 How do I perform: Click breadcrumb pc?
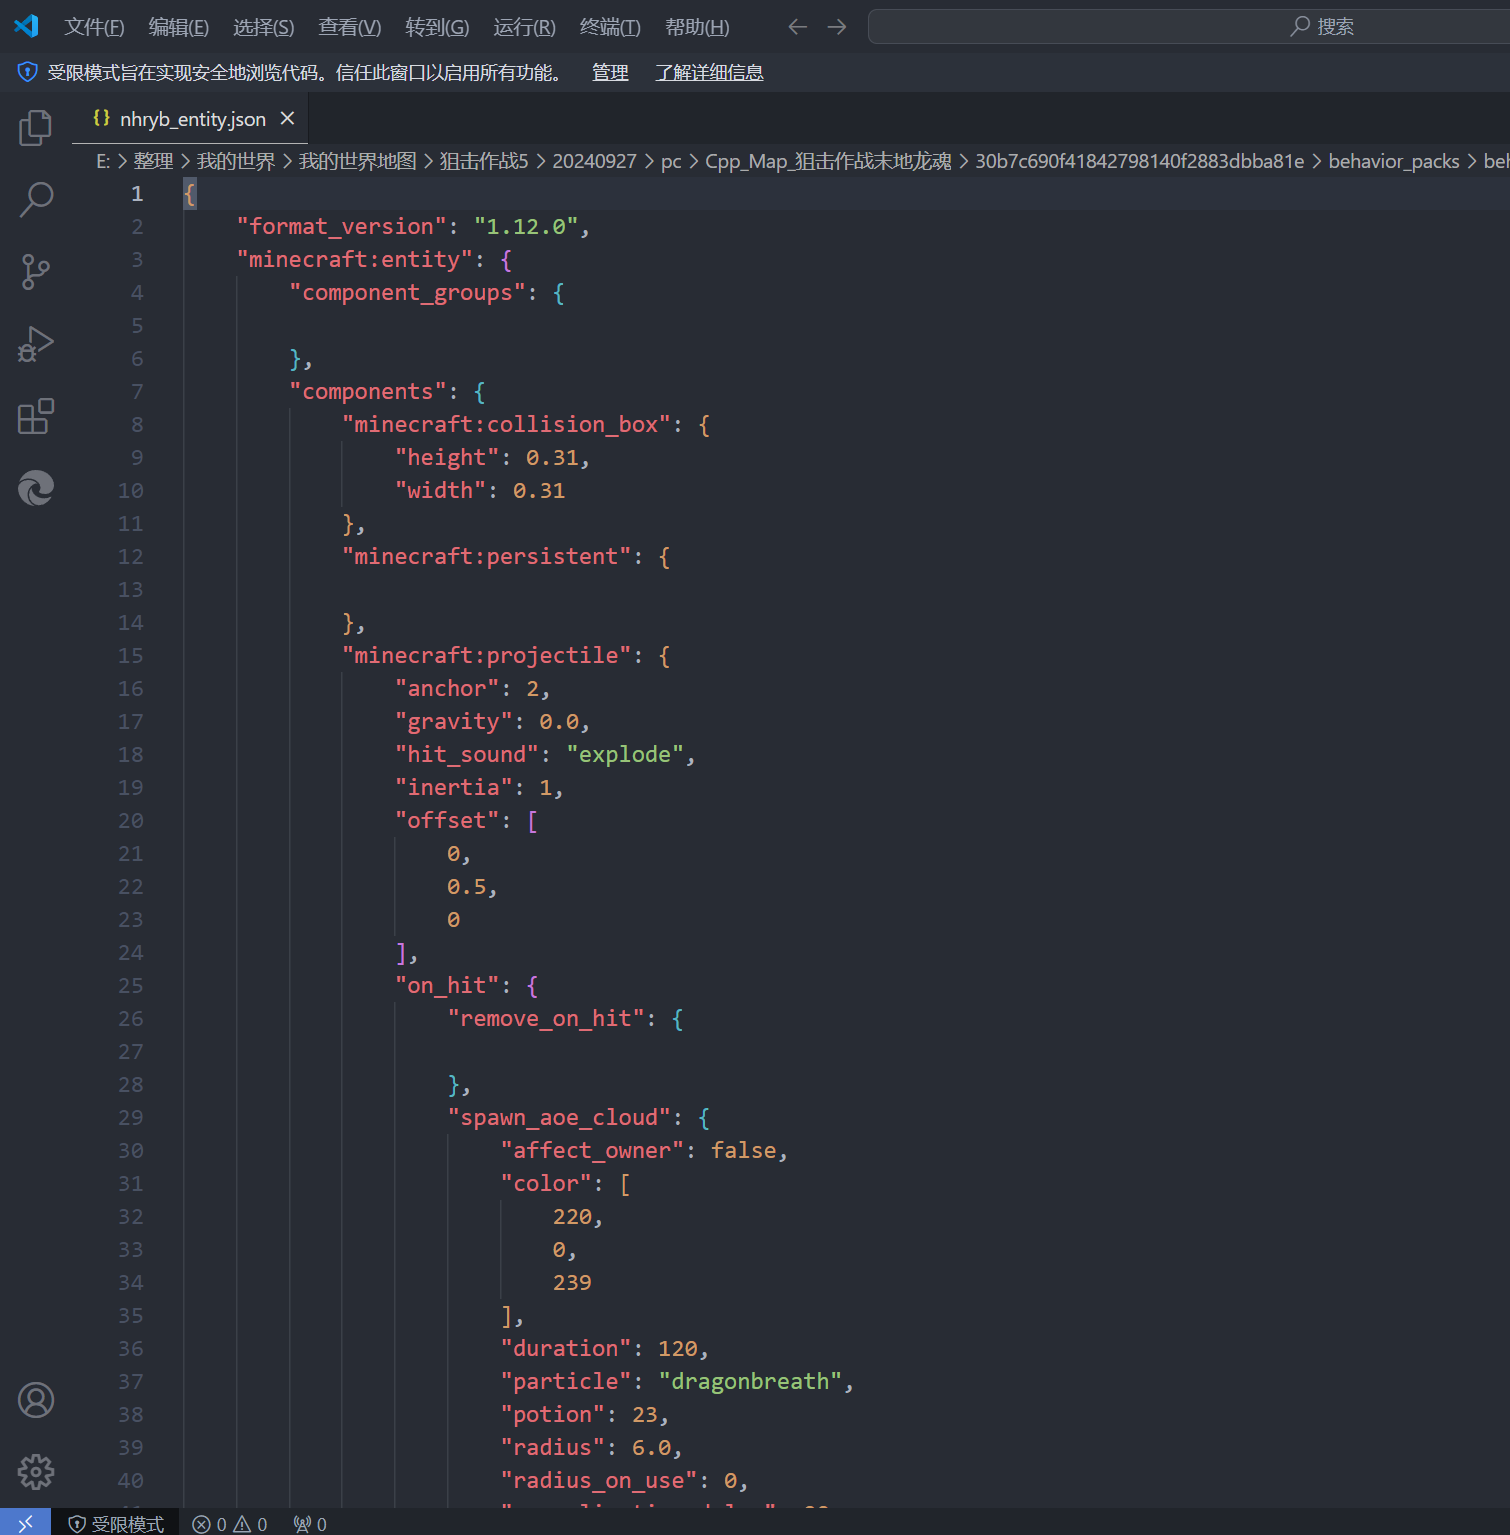pyautogui.click(x=671, y=161)
